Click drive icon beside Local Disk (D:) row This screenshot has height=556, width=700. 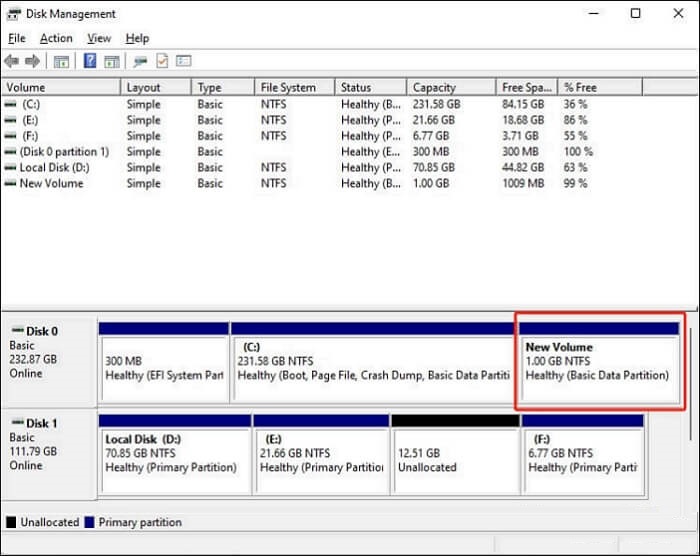tap(10, 167)
